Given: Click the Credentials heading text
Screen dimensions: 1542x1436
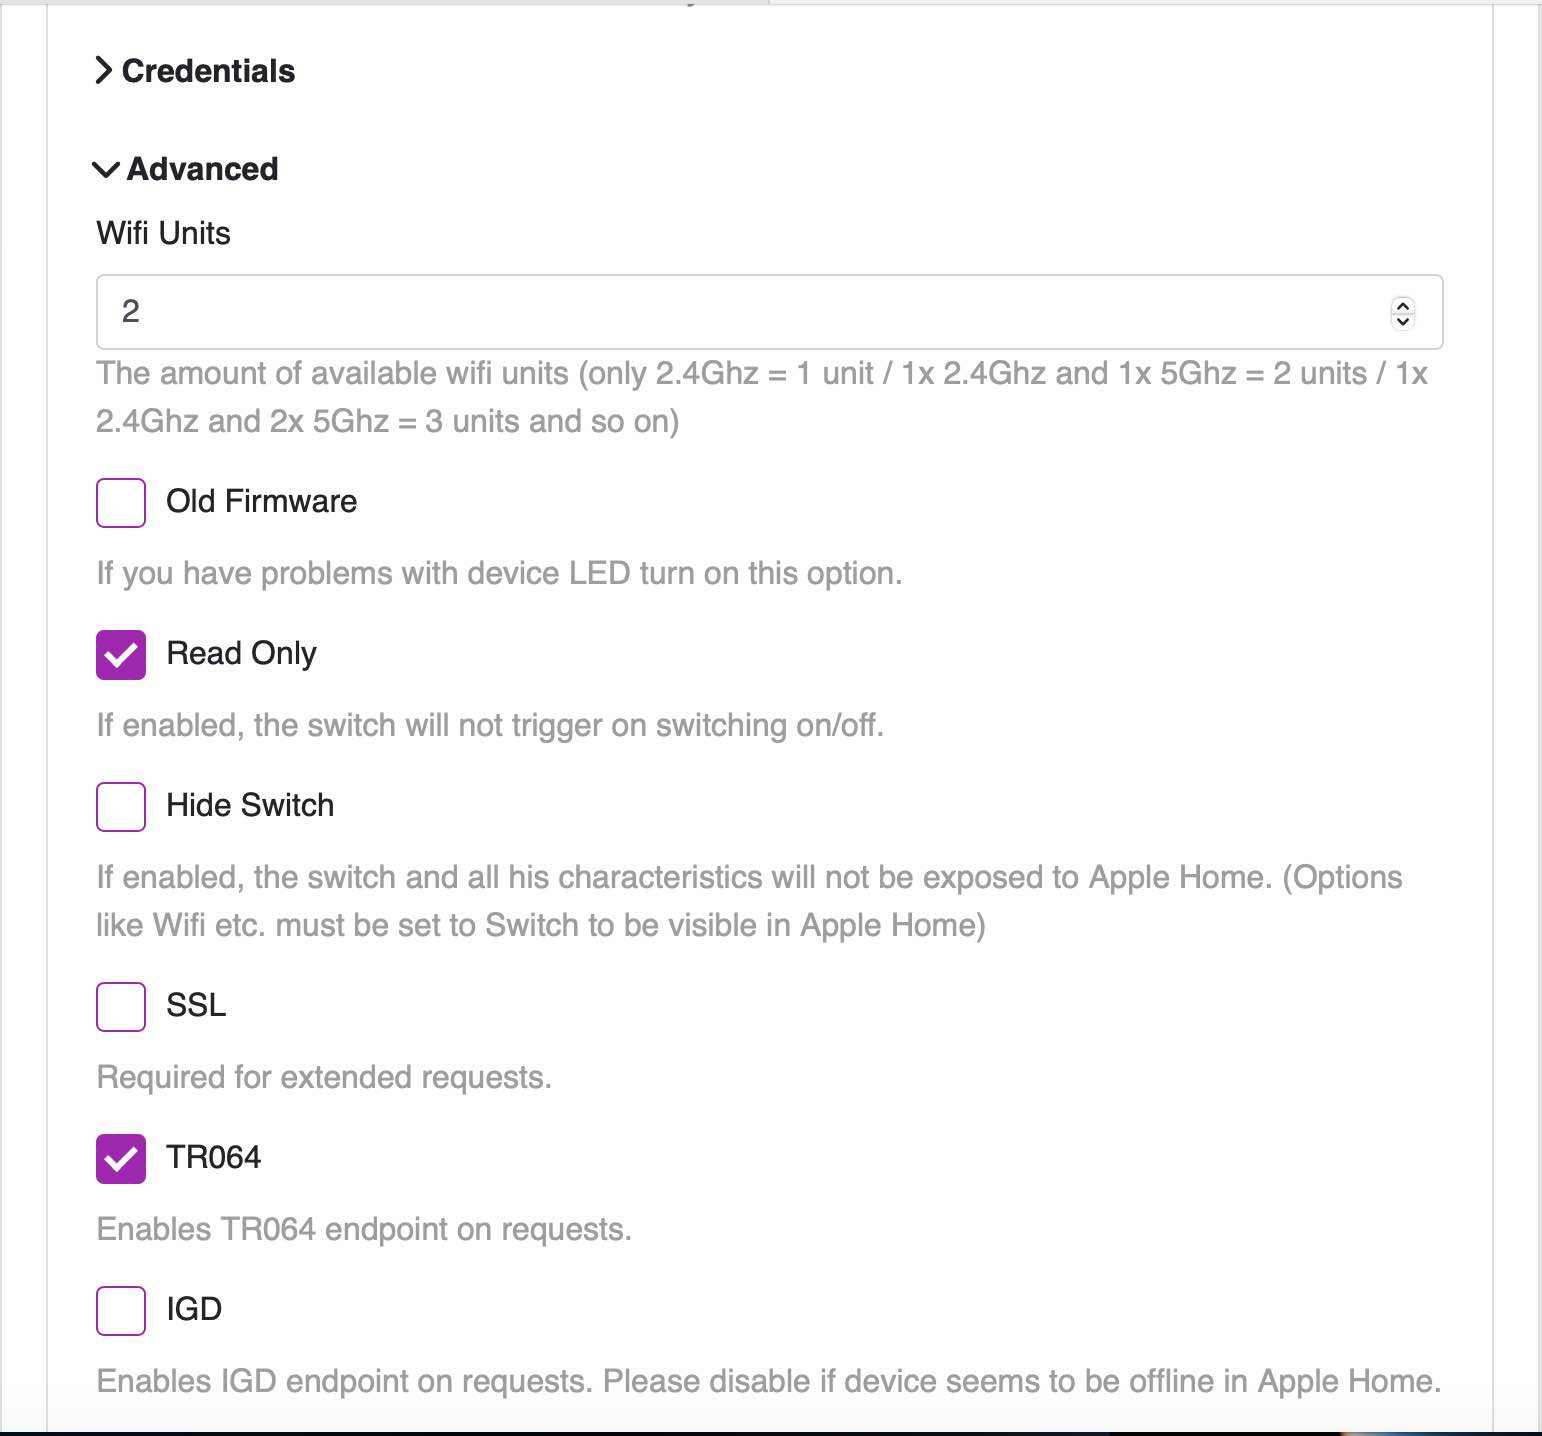Looking at the screenshot, I should pos(208,71).
